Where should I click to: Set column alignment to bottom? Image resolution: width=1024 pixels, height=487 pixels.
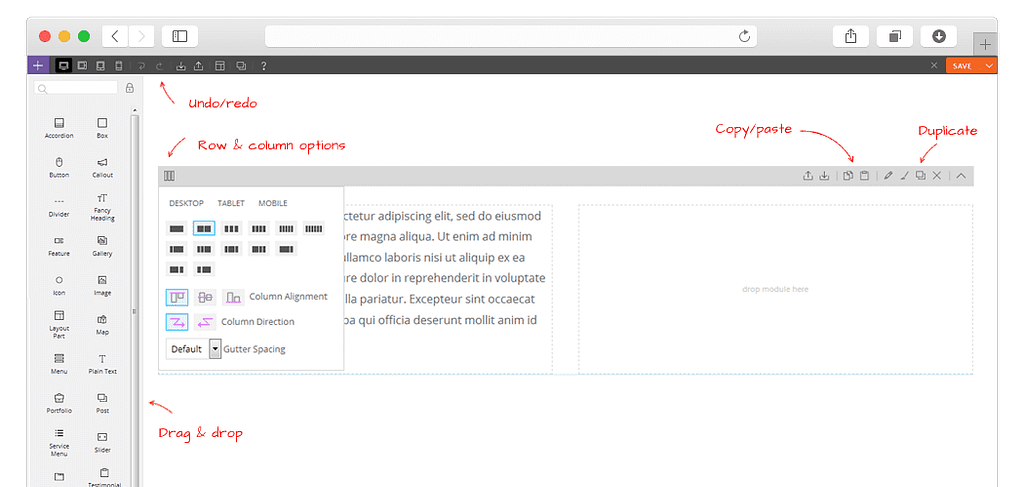tap(233, 297)
